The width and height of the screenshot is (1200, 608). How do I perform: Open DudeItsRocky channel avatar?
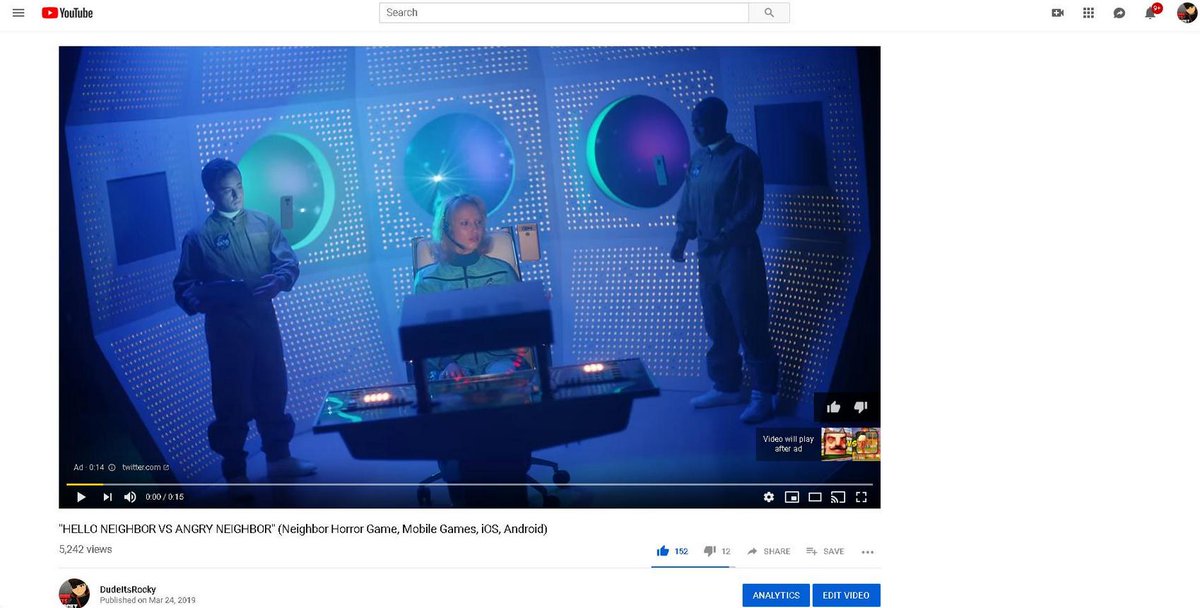[74, 593]
